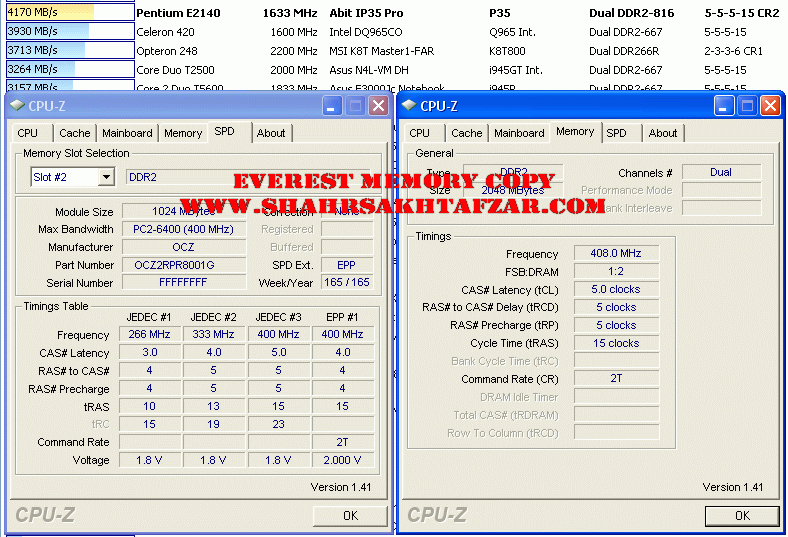Viewport: 788px width, 537px height.
Task: Open SPD tab in right CPU-Z window
Action: click(617, 133)
